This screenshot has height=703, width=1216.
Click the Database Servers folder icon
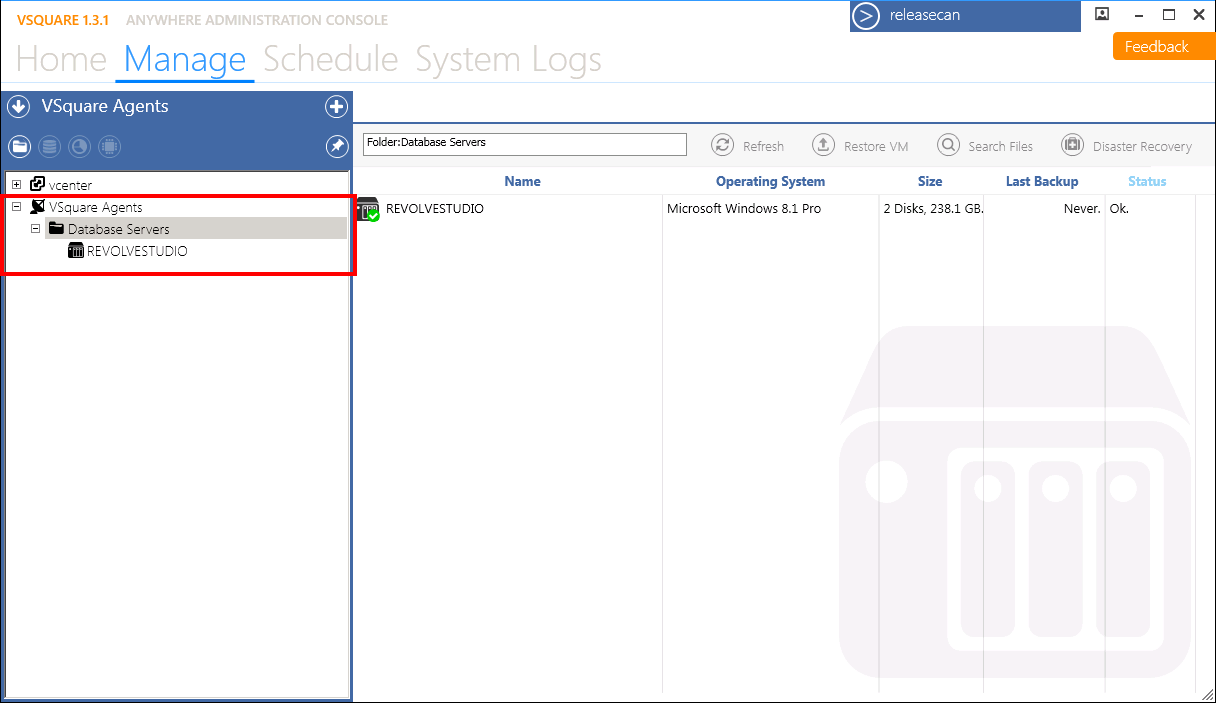tap(57, 229)
